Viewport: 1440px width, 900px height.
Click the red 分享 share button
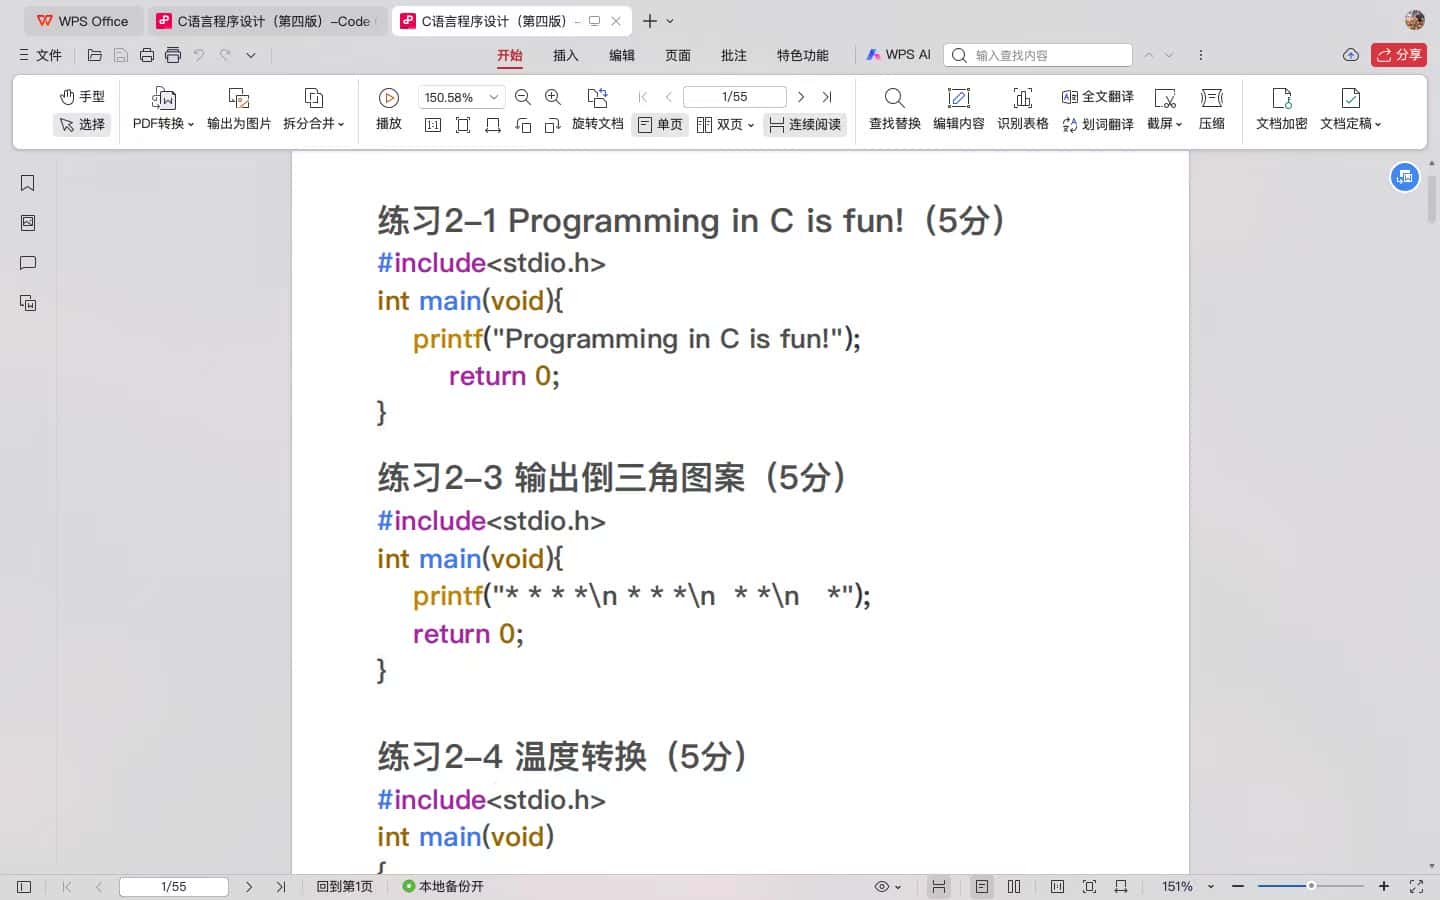pyautogui.click(x=1399, y=55)
